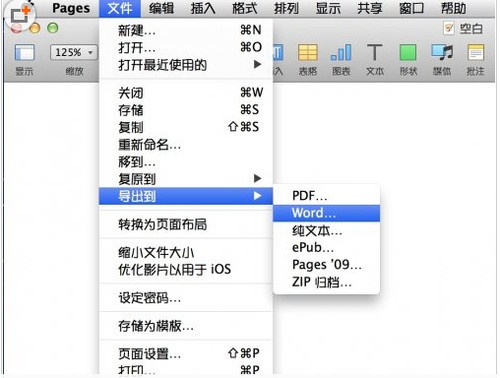Select the highlighted 导出到 menu item
500x378 pixels.
click(186, 196)
